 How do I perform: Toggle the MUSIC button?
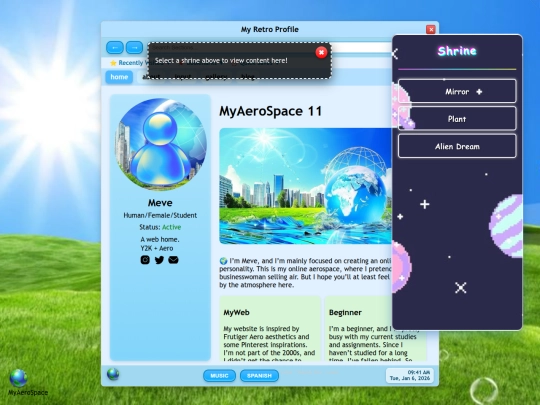click(x=219, y=375)
